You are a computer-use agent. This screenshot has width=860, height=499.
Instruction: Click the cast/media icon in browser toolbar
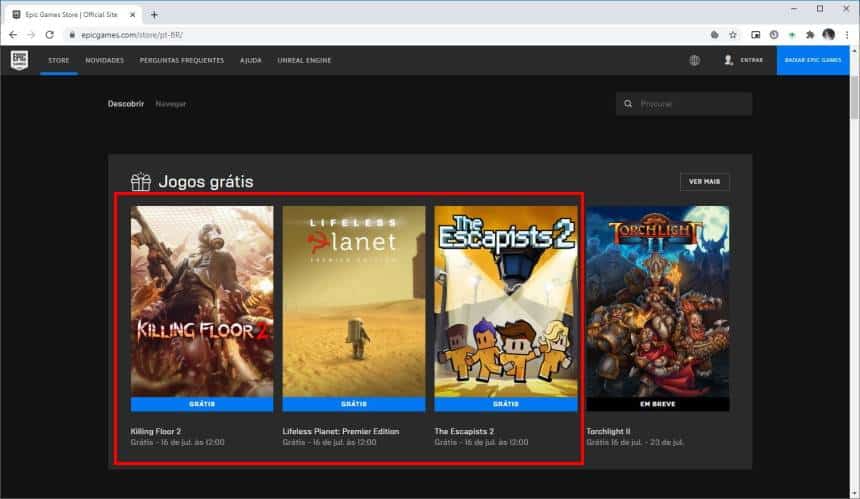[x=755, y=35]
